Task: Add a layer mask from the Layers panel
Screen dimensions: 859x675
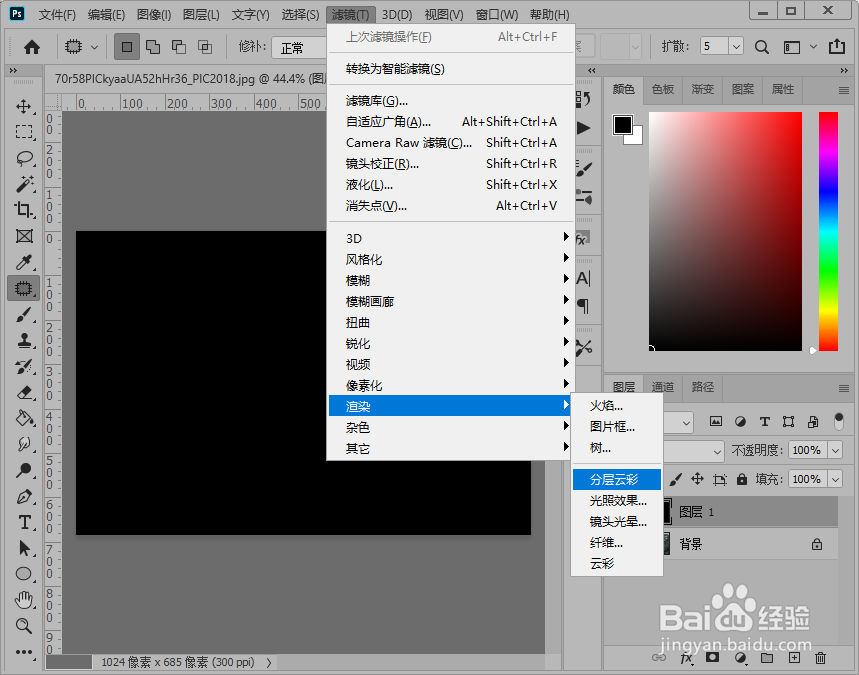Action: click(713, 657)
